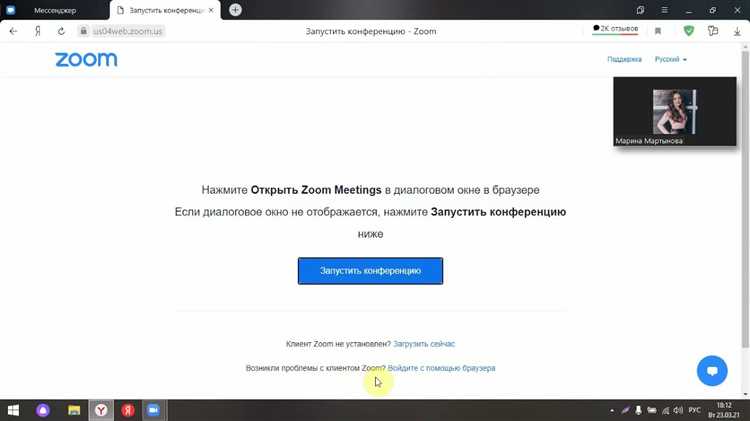Open network connection tray icon
Image resolution: width=750 pixels, height=421 pixels.
point(665,410)
